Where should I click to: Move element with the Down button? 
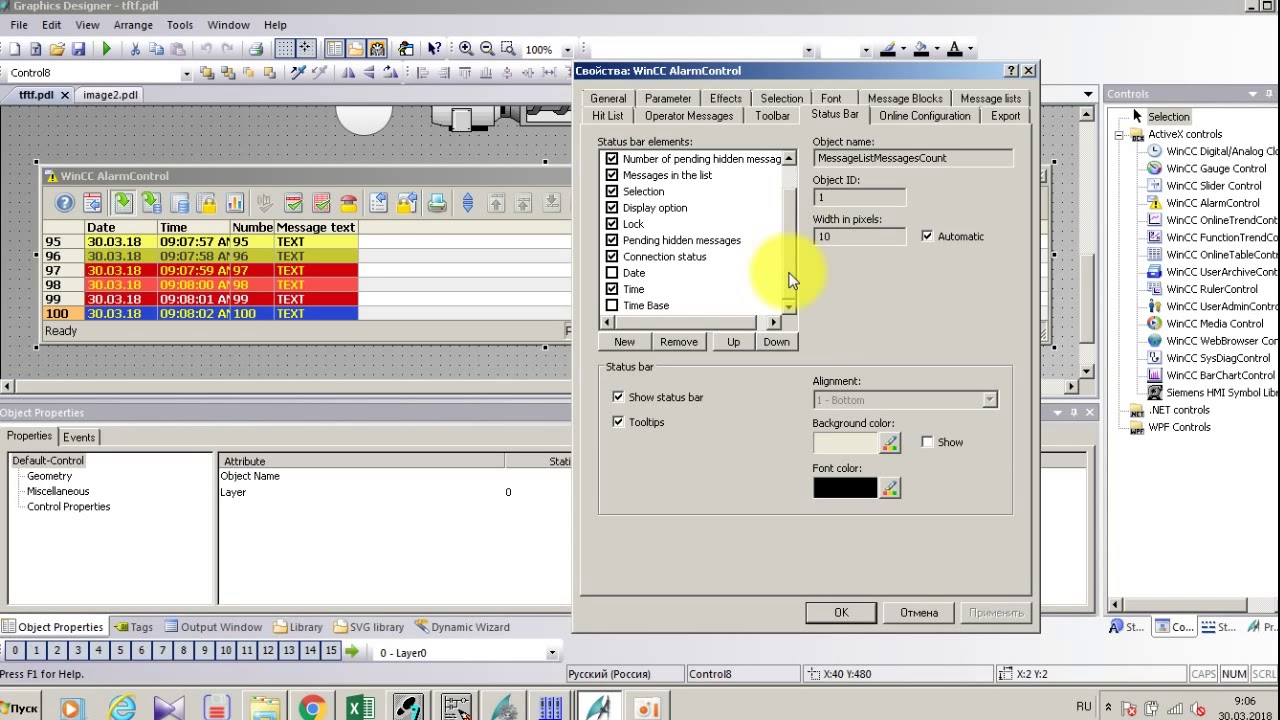point(776,342)
